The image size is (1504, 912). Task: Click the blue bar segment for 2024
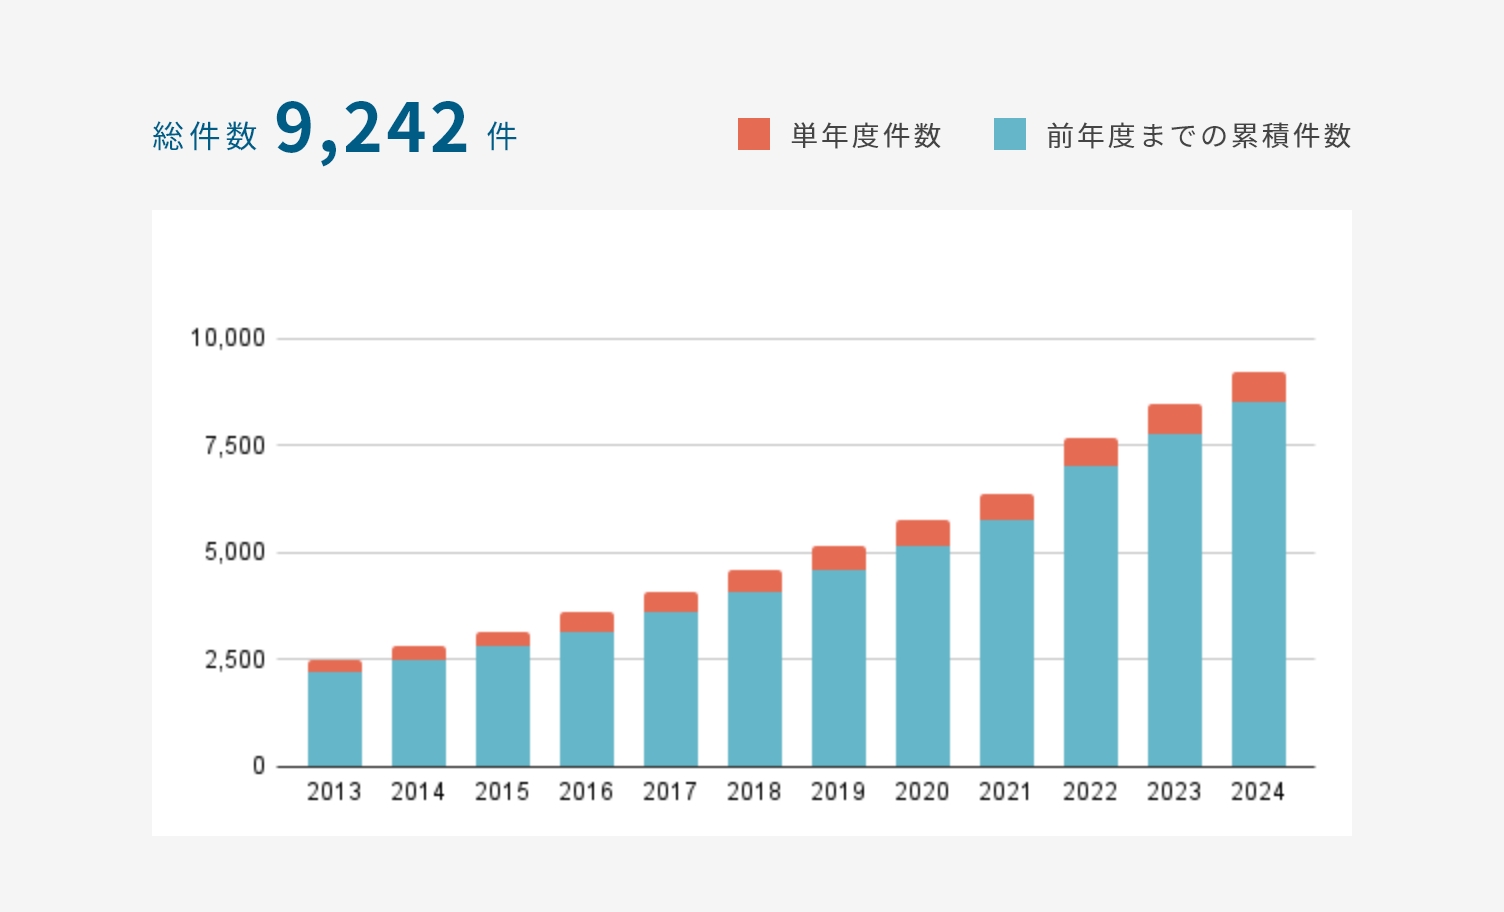1259,584
